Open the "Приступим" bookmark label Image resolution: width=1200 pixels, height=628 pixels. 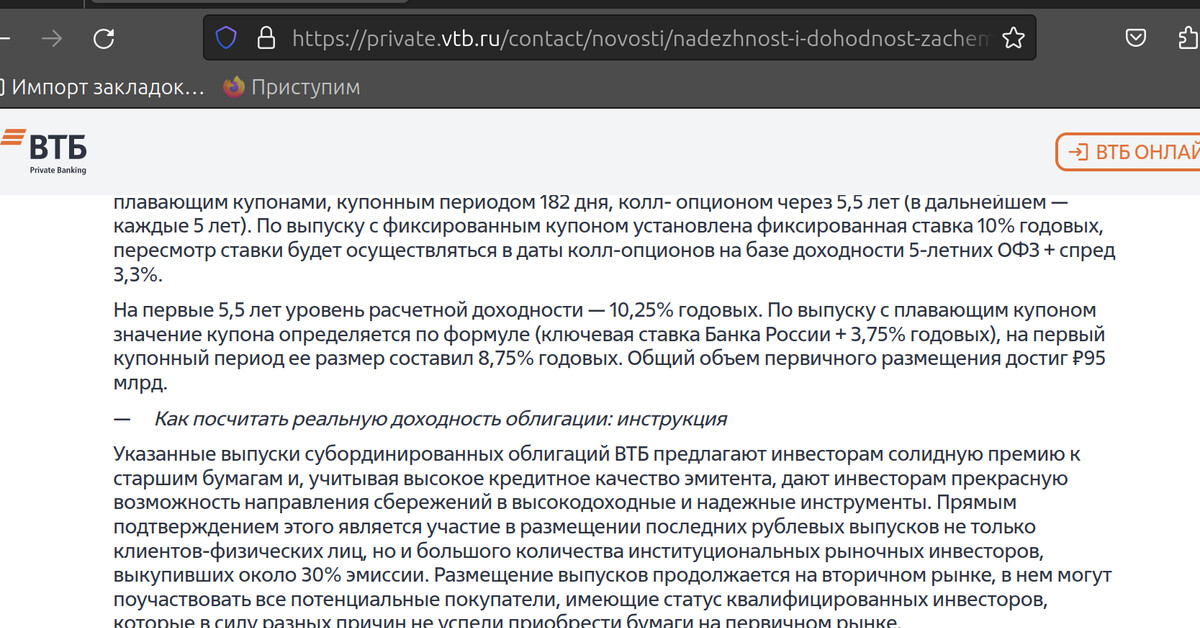pyautogui.click(x=305, y=87)
